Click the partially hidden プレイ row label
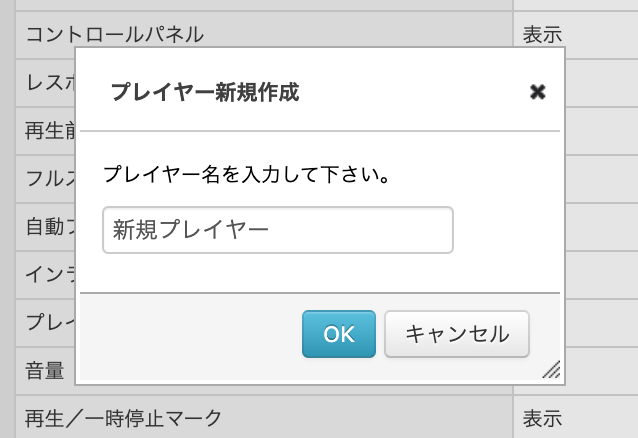Screen dimensions: 638x438 click(x=50, y=322)
